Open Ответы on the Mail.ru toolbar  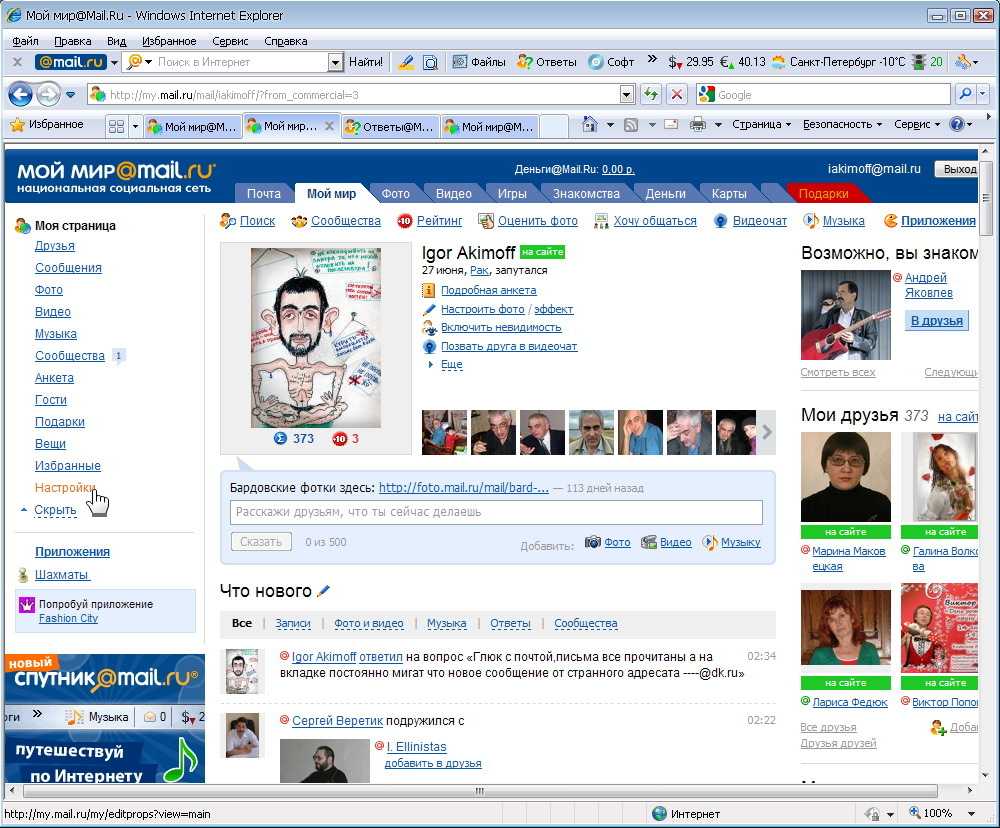coord(547,62)
